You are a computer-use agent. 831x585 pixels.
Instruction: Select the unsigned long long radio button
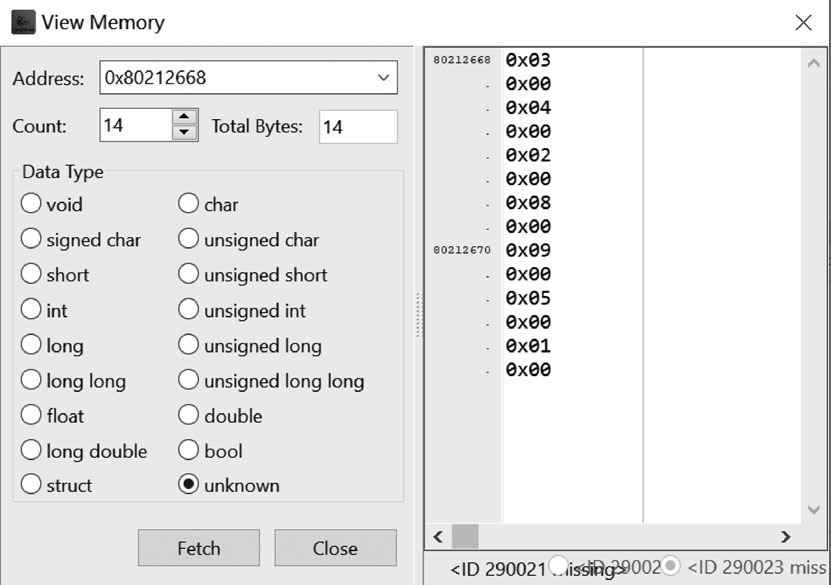pos(188,379)
